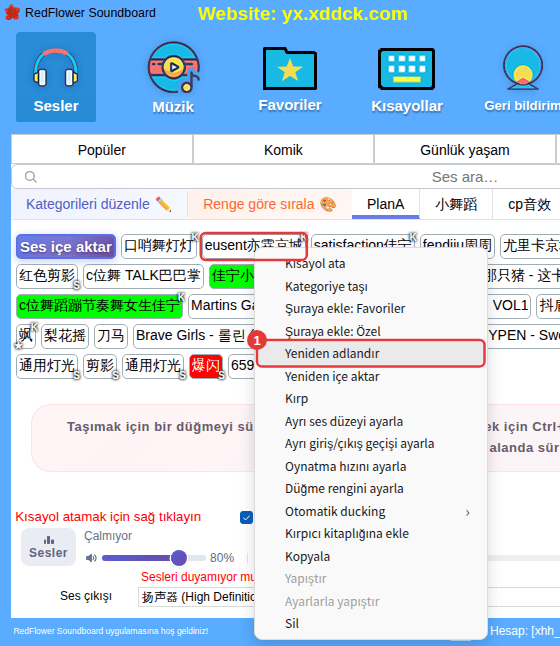
Task: Switch to the PlanA category tab
Action: click(x=385, y=204)
